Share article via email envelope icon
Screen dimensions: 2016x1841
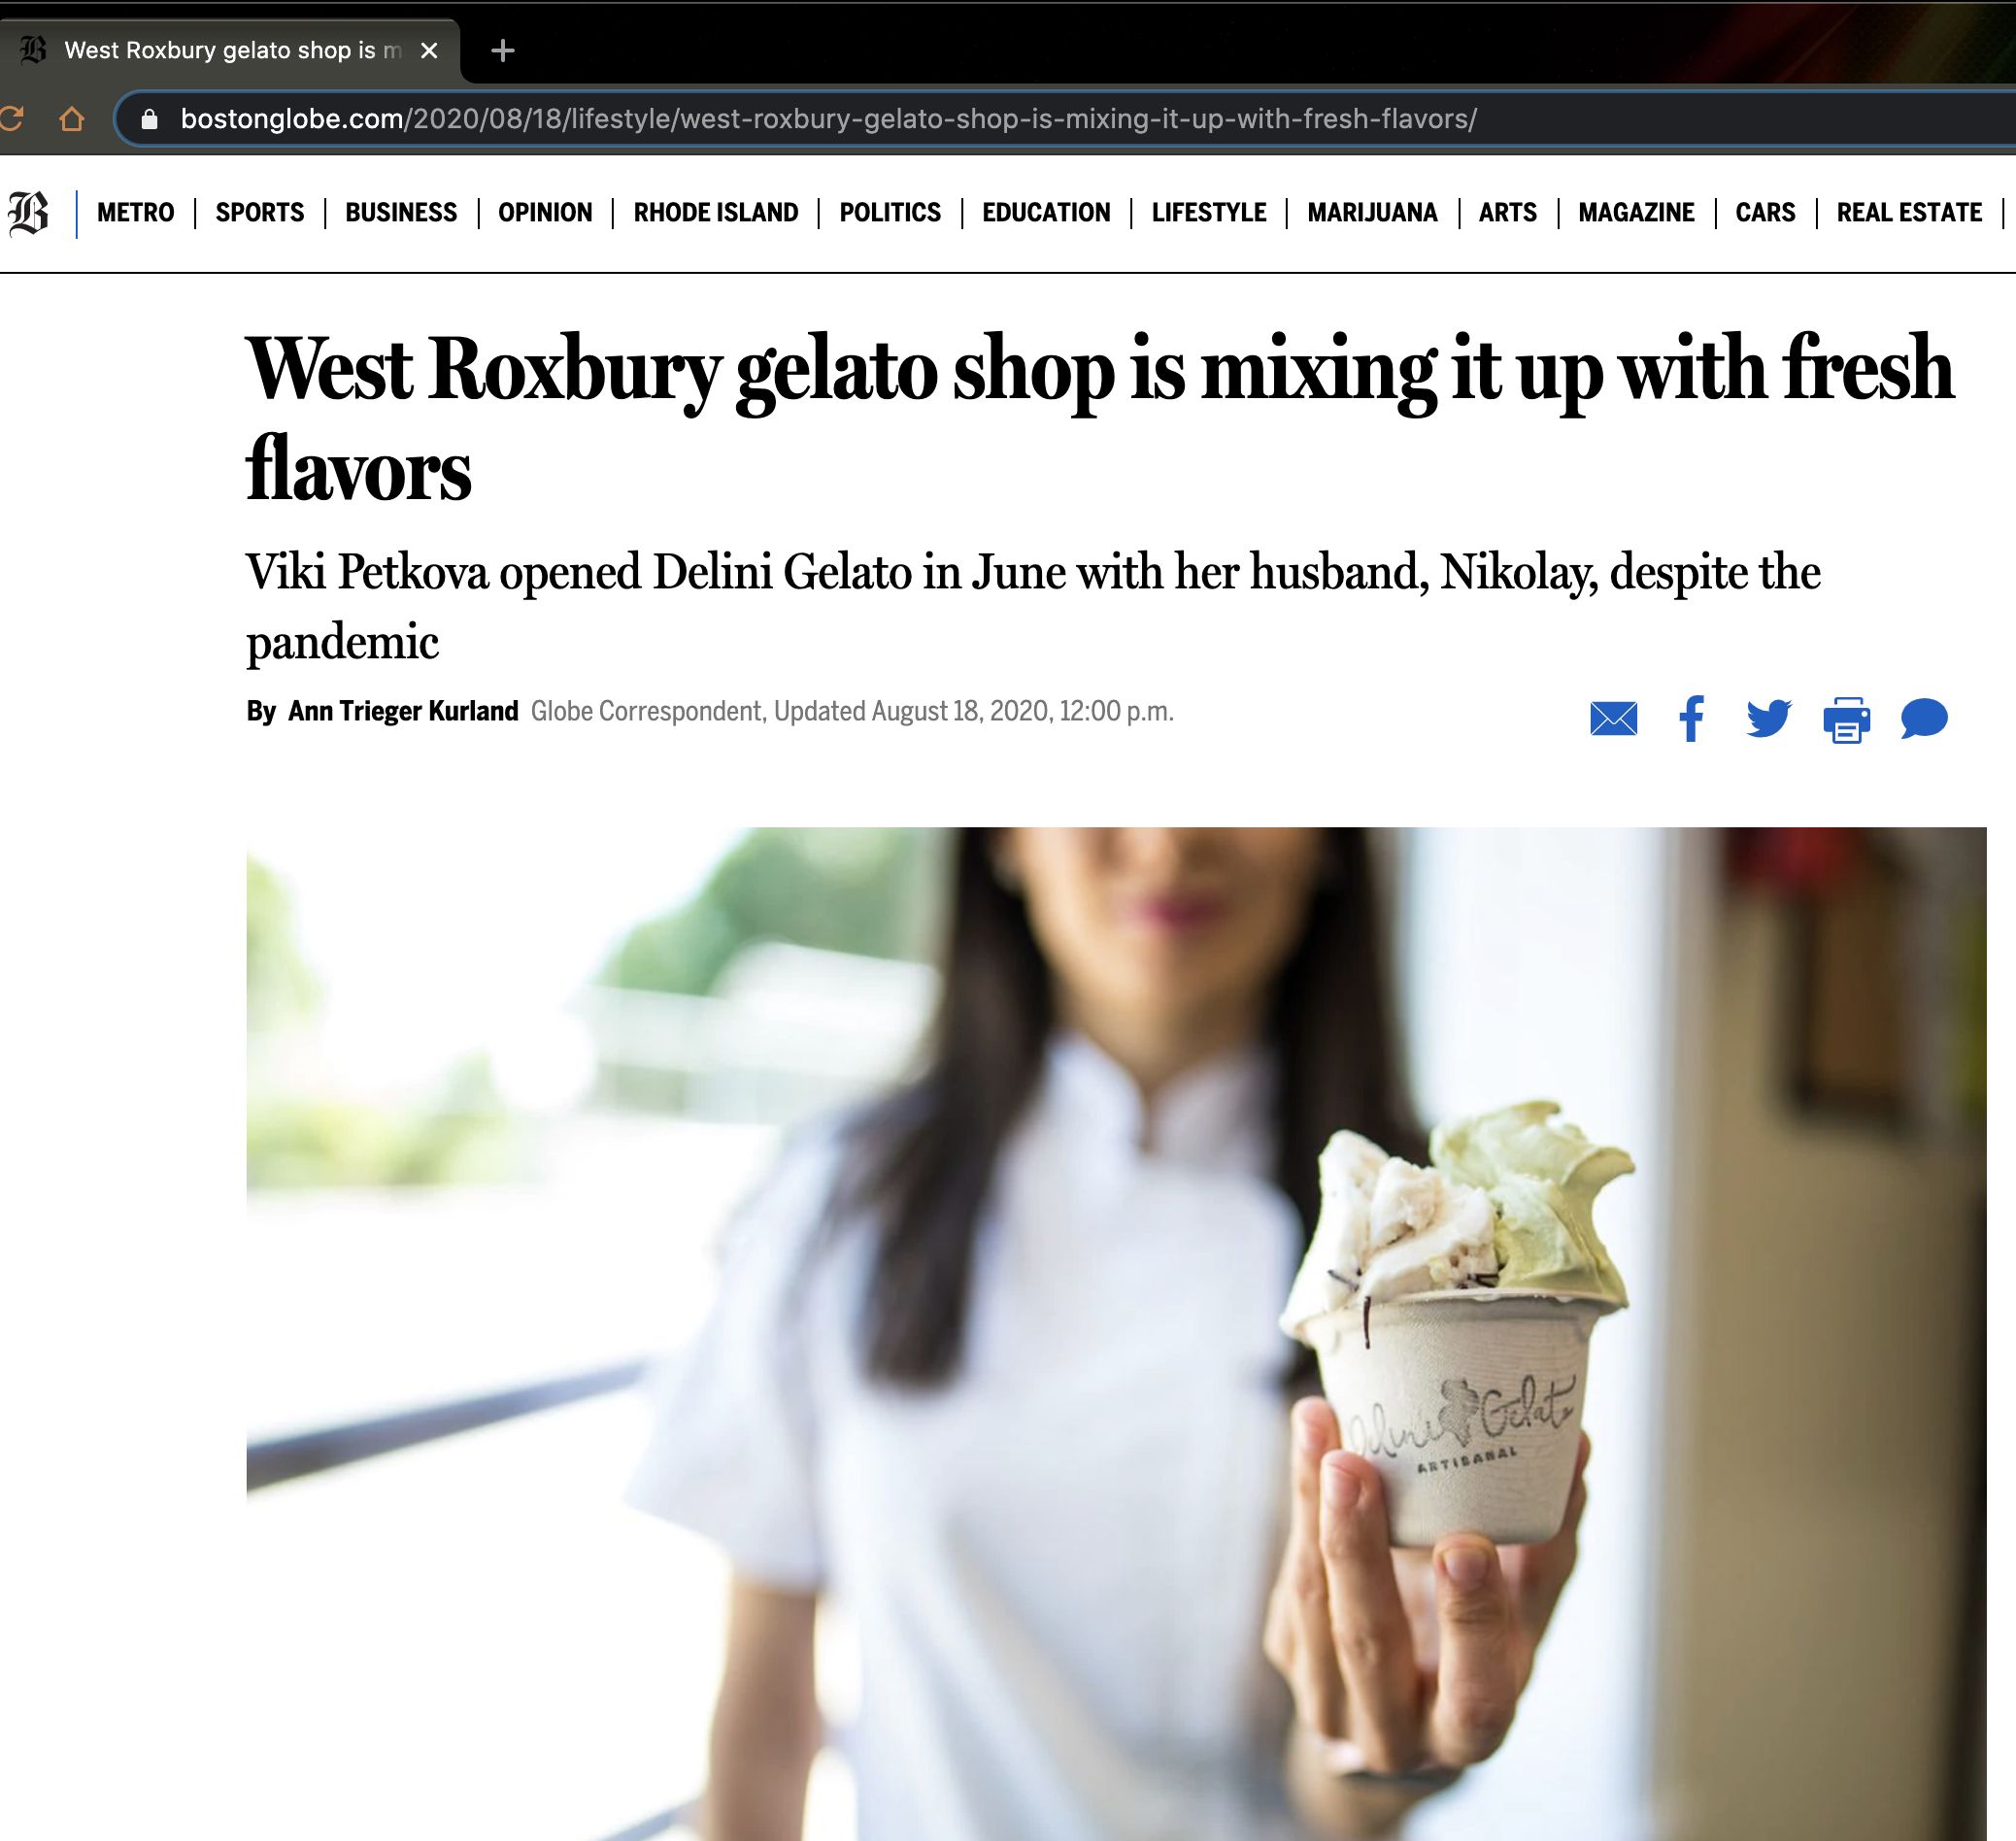point(1613,719)
